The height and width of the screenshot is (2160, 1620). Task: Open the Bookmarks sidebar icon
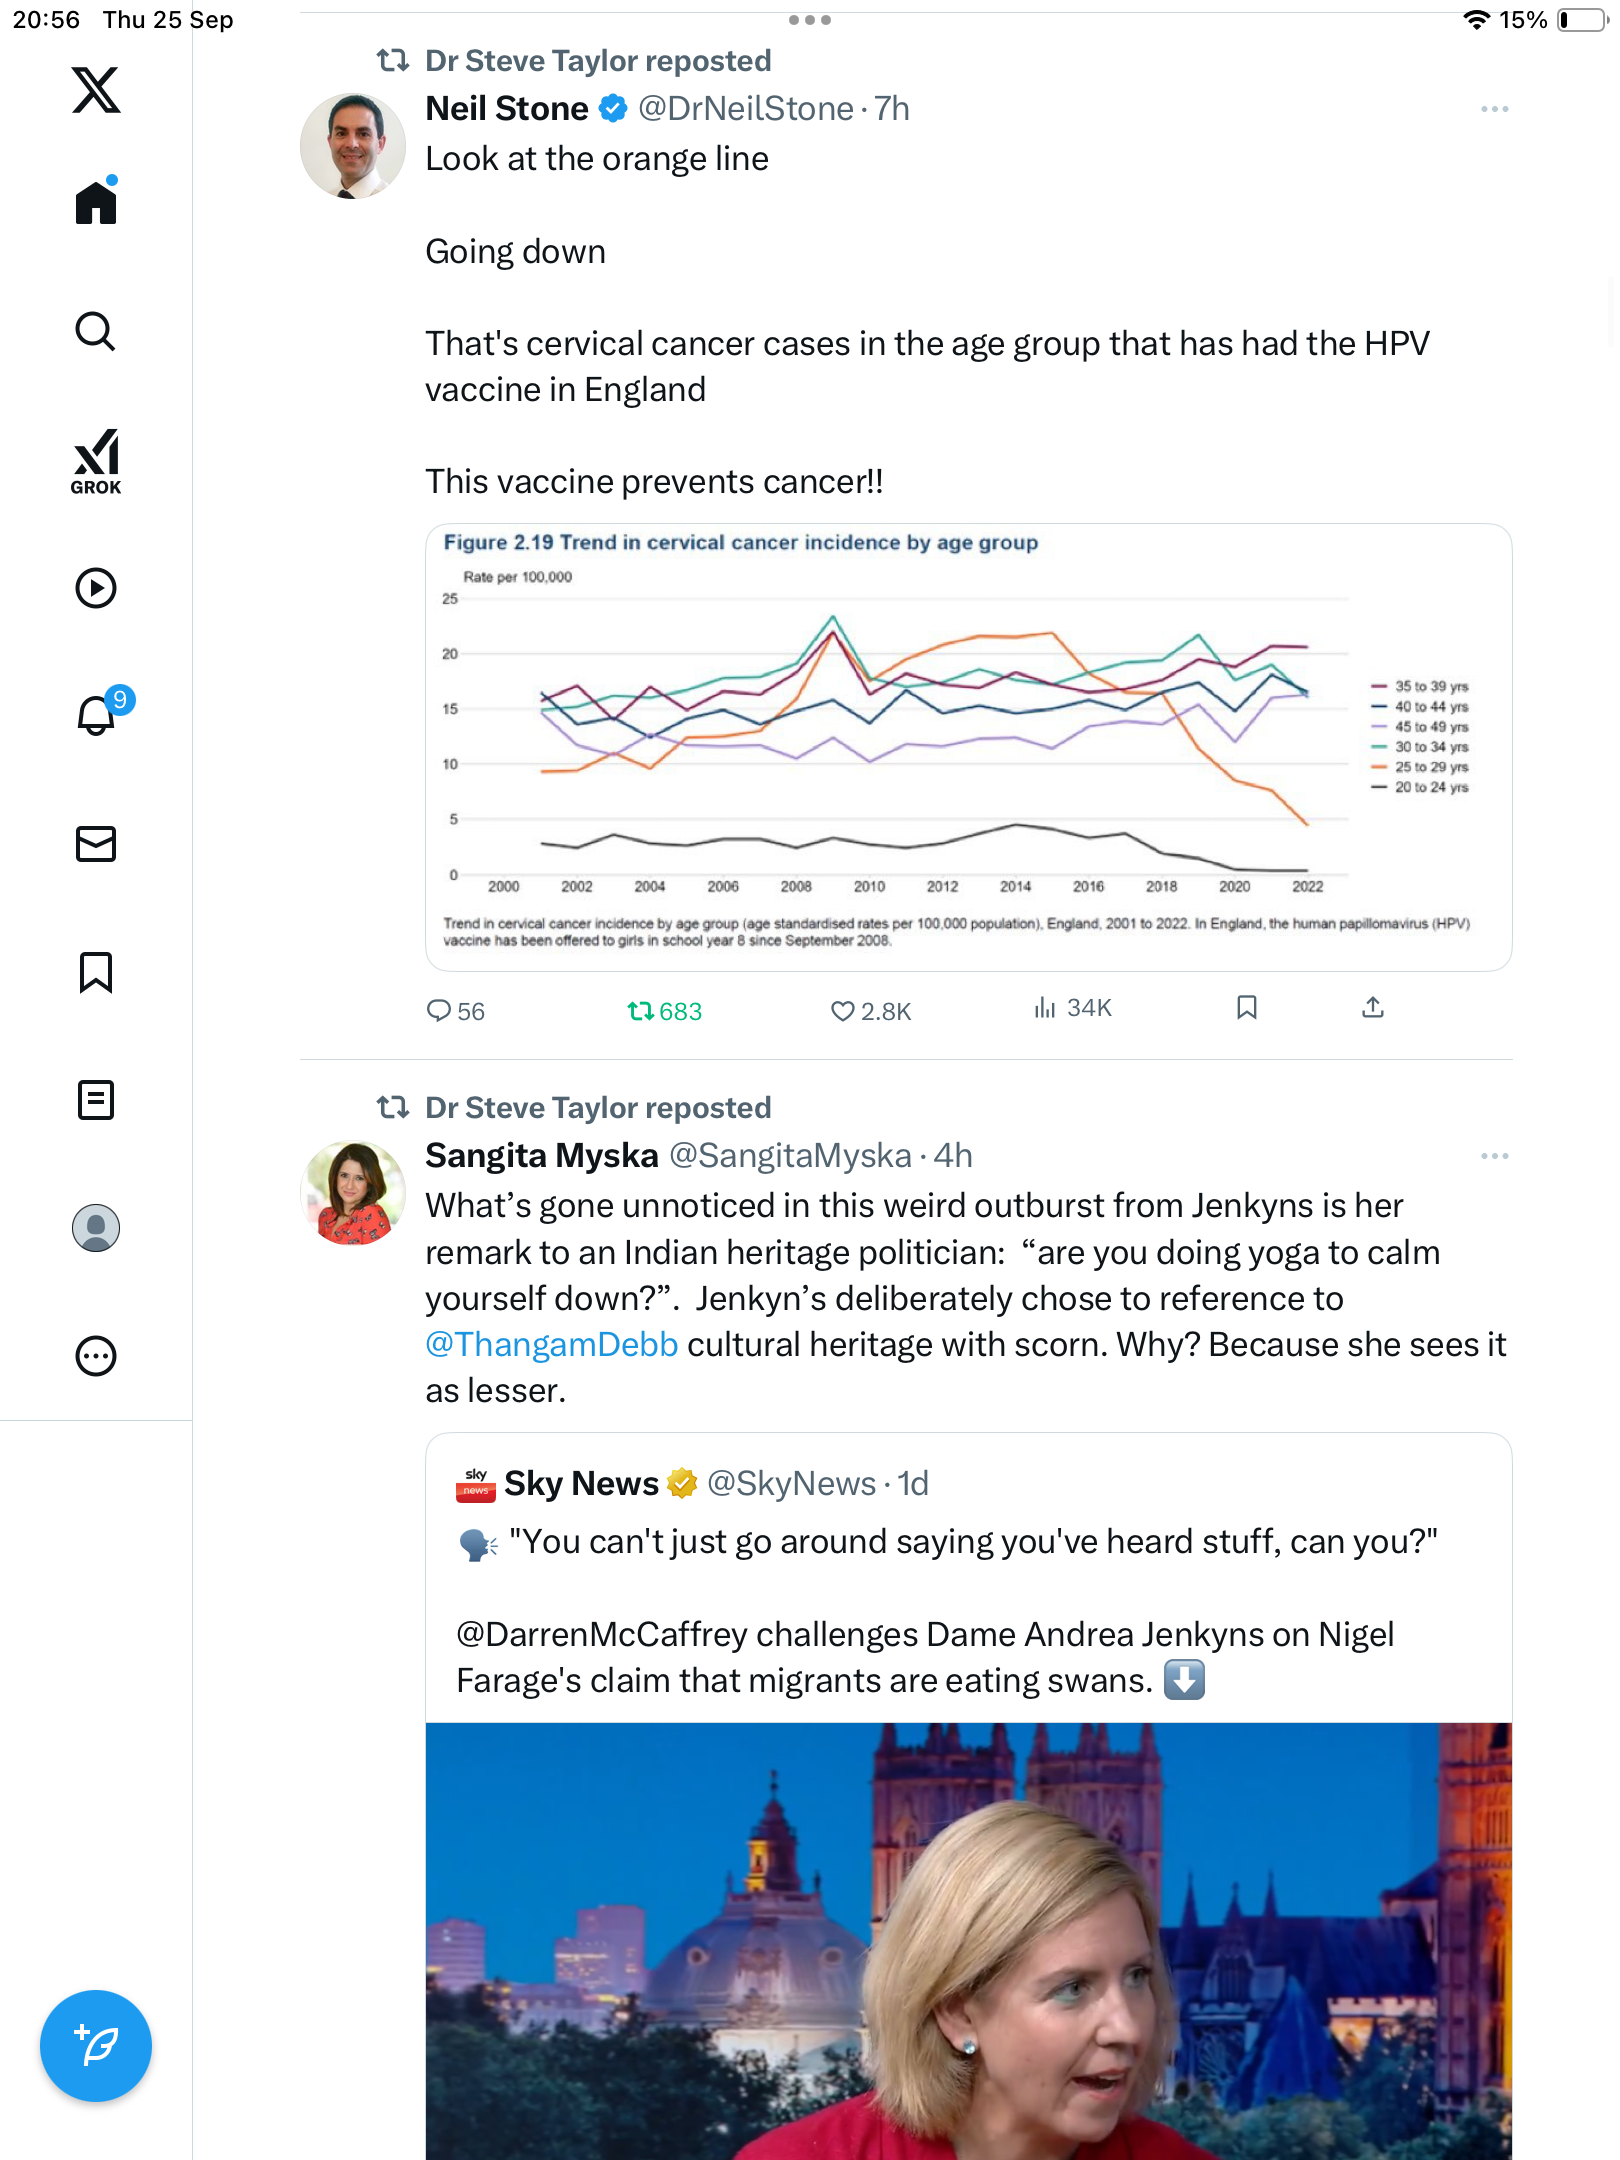[96, 972]
